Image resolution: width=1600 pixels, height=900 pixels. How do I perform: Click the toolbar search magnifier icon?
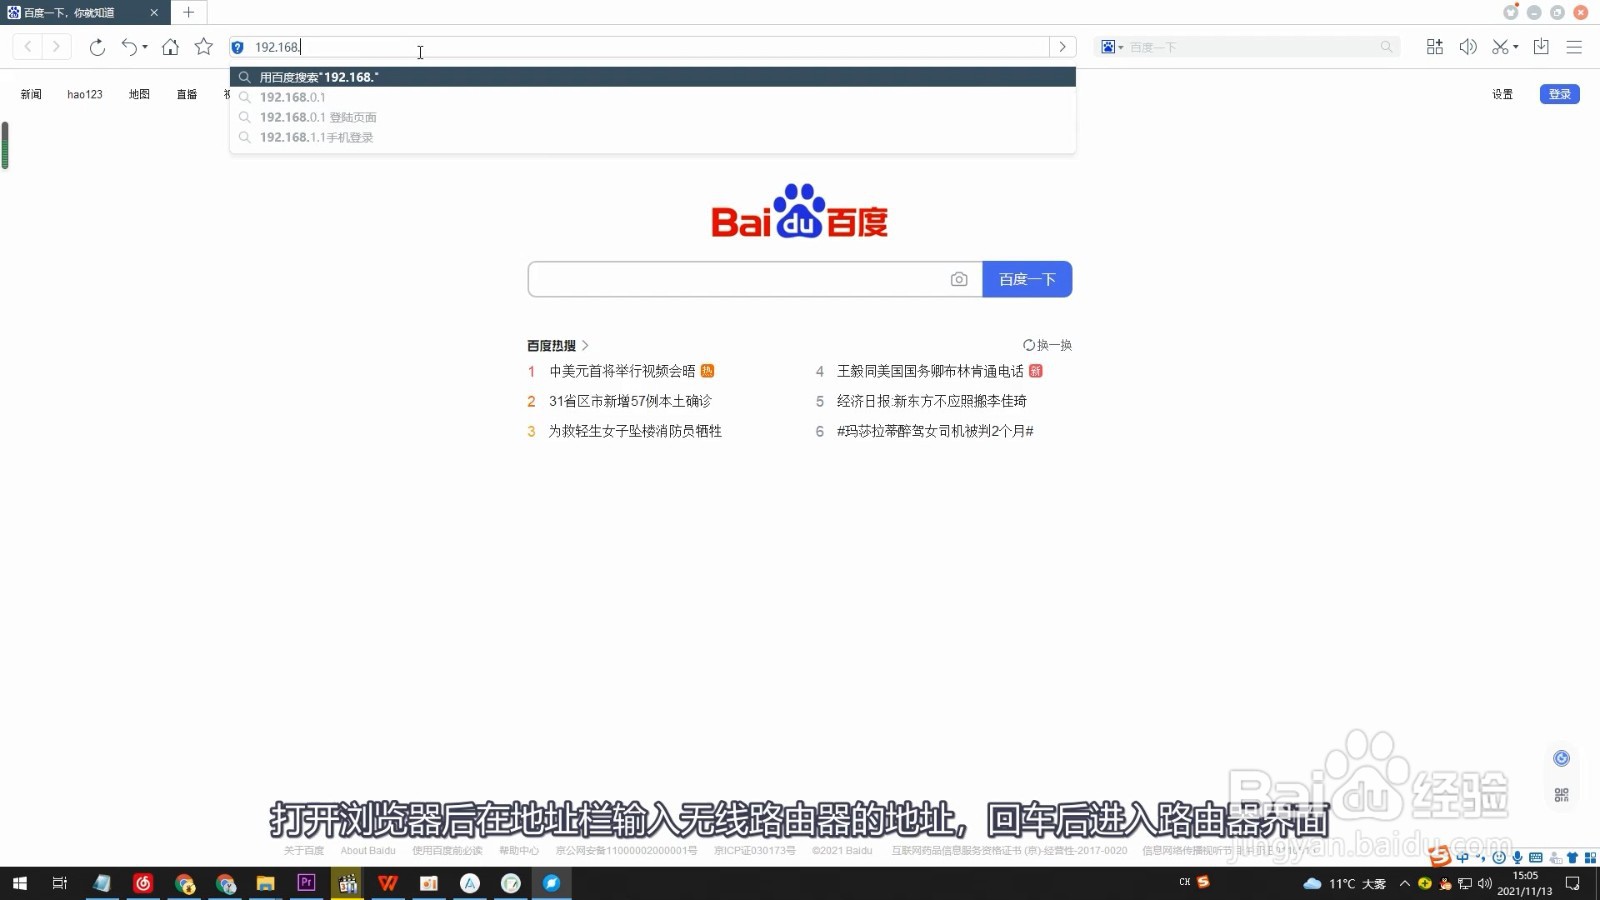[1386, 47]
